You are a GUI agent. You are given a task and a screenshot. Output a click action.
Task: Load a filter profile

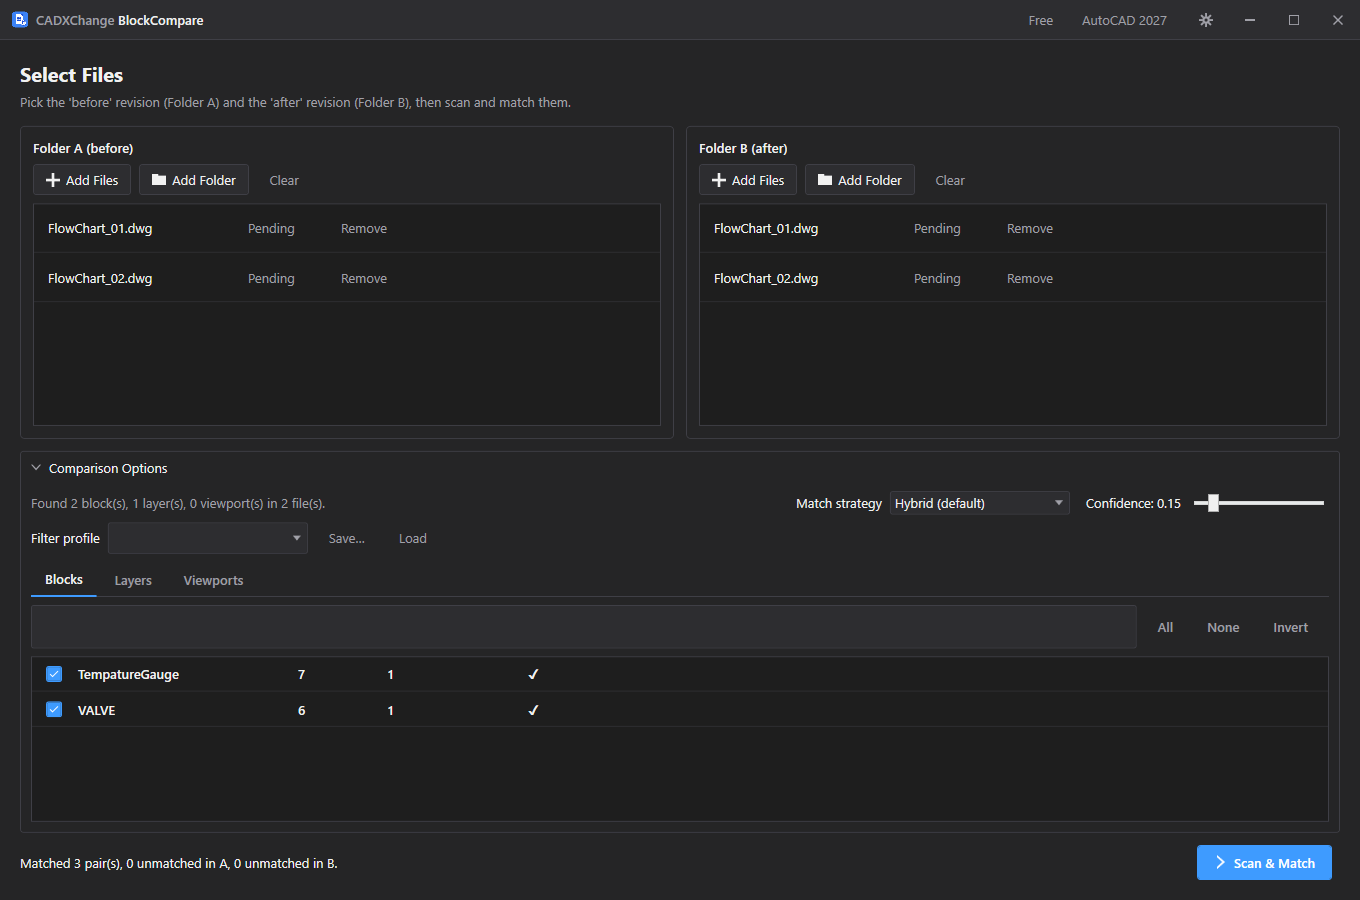pos(413,538)
